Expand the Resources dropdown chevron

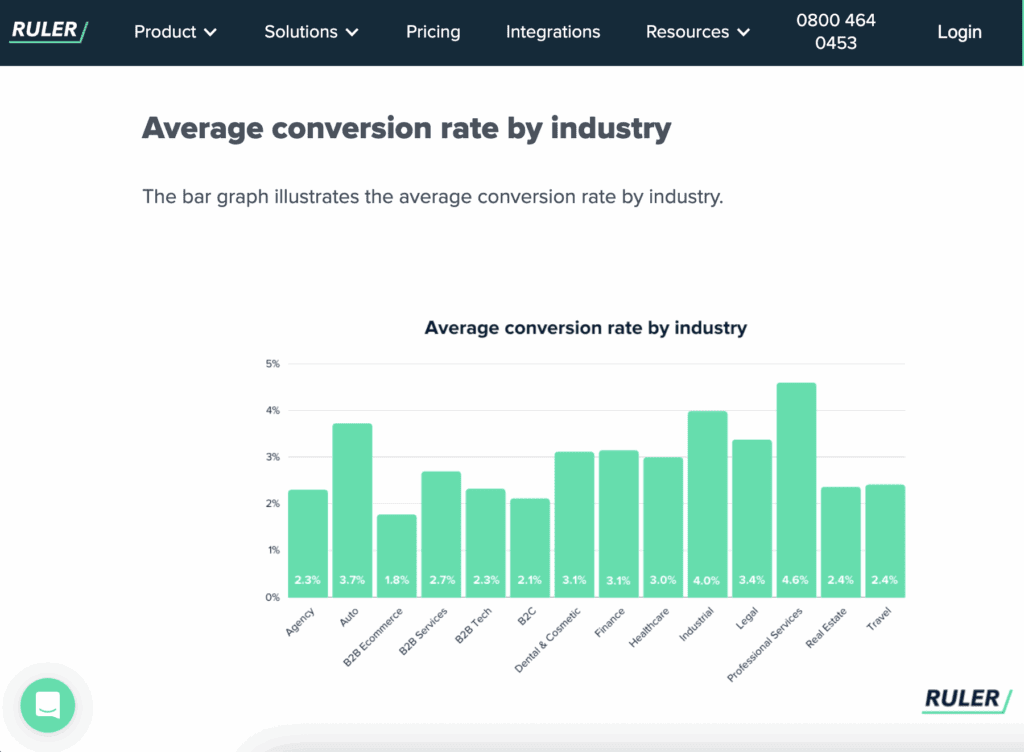743,32
